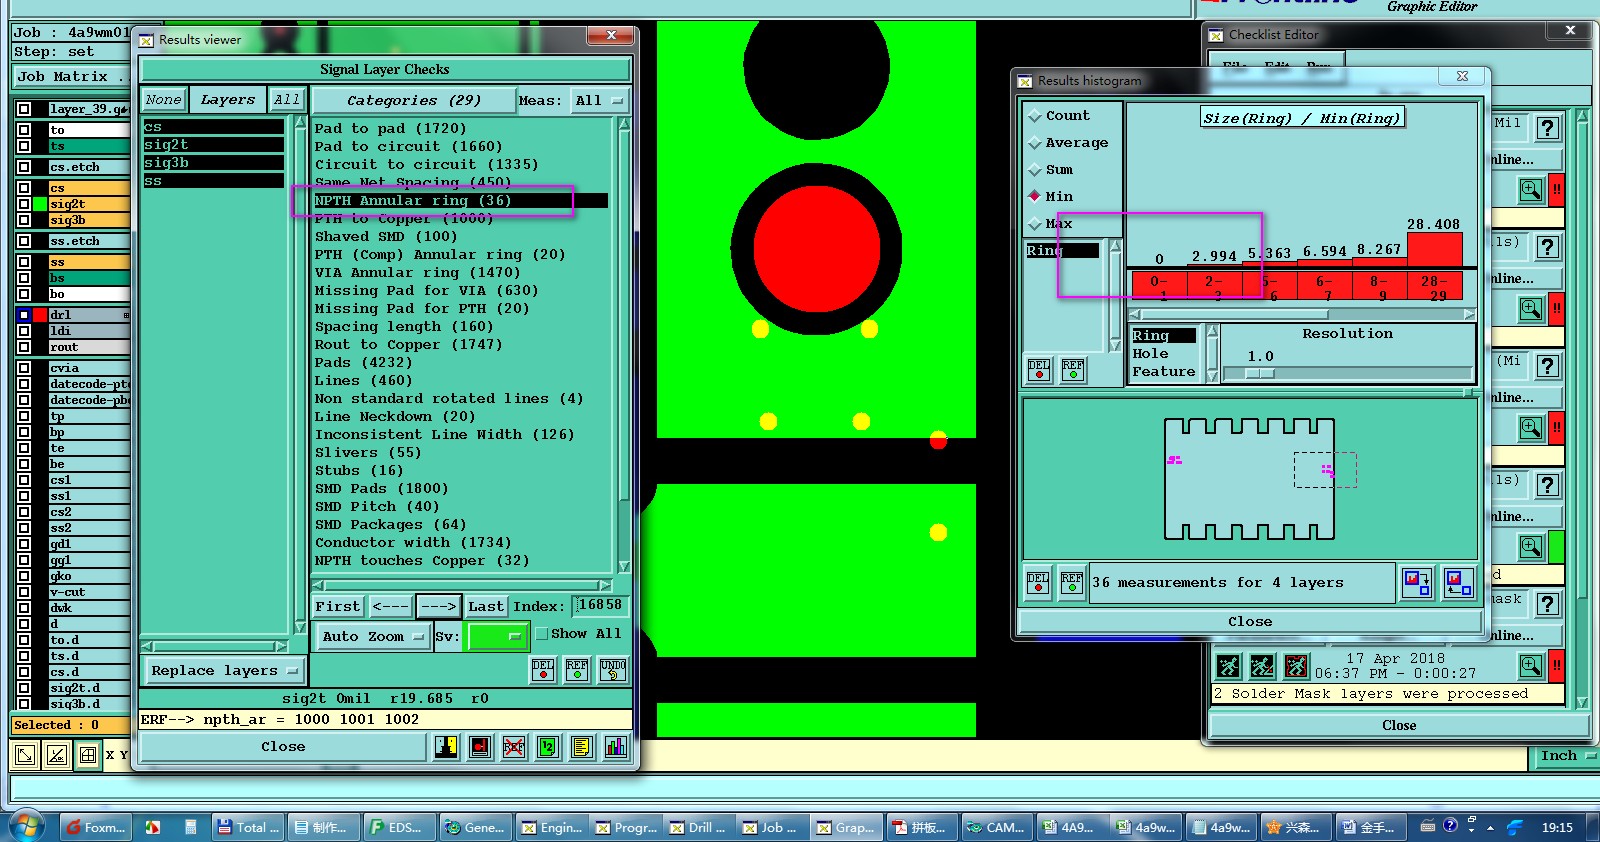Open the Meas: All dropdown
1600x842 pixels.
[x=599, y=101]
